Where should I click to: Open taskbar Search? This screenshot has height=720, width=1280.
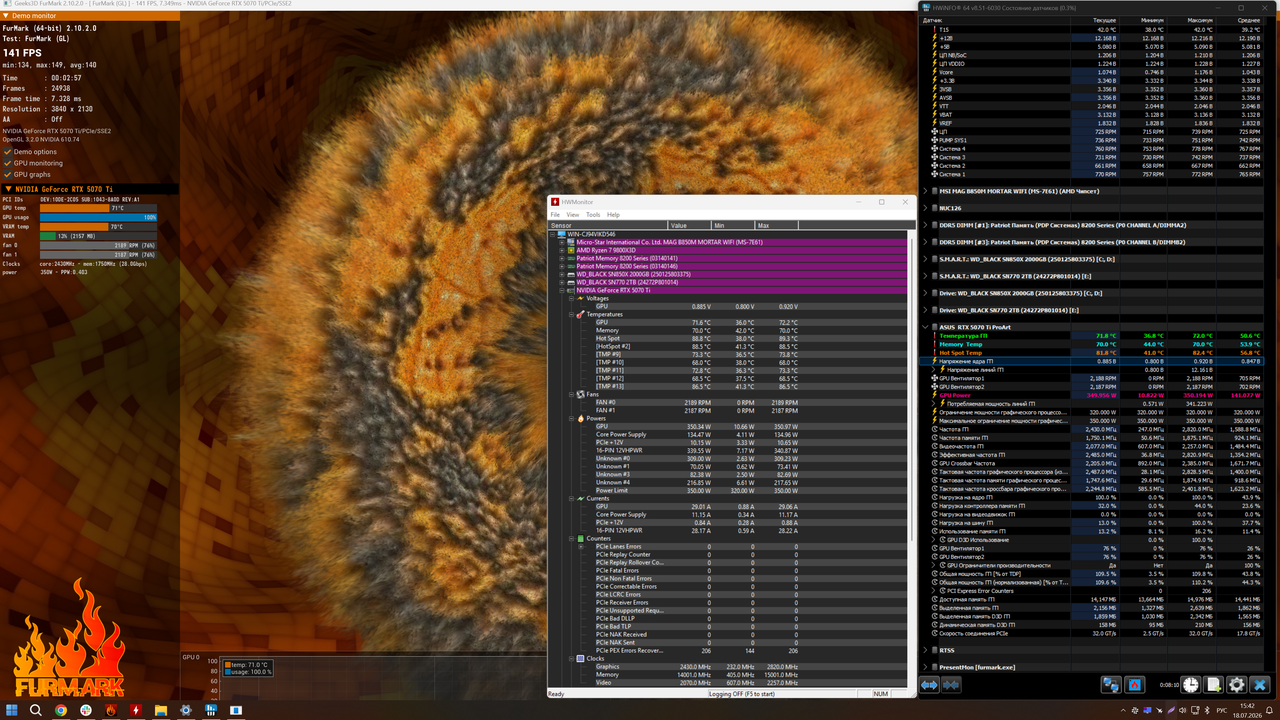click(x=36, y=710)
